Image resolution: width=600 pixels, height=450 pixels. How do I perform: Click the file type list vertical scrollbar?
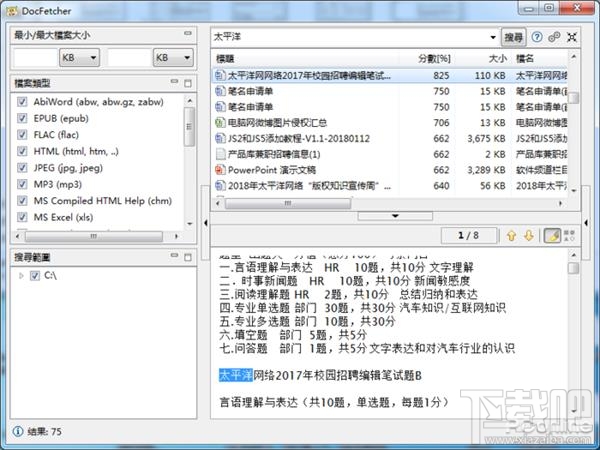[189, 127]
